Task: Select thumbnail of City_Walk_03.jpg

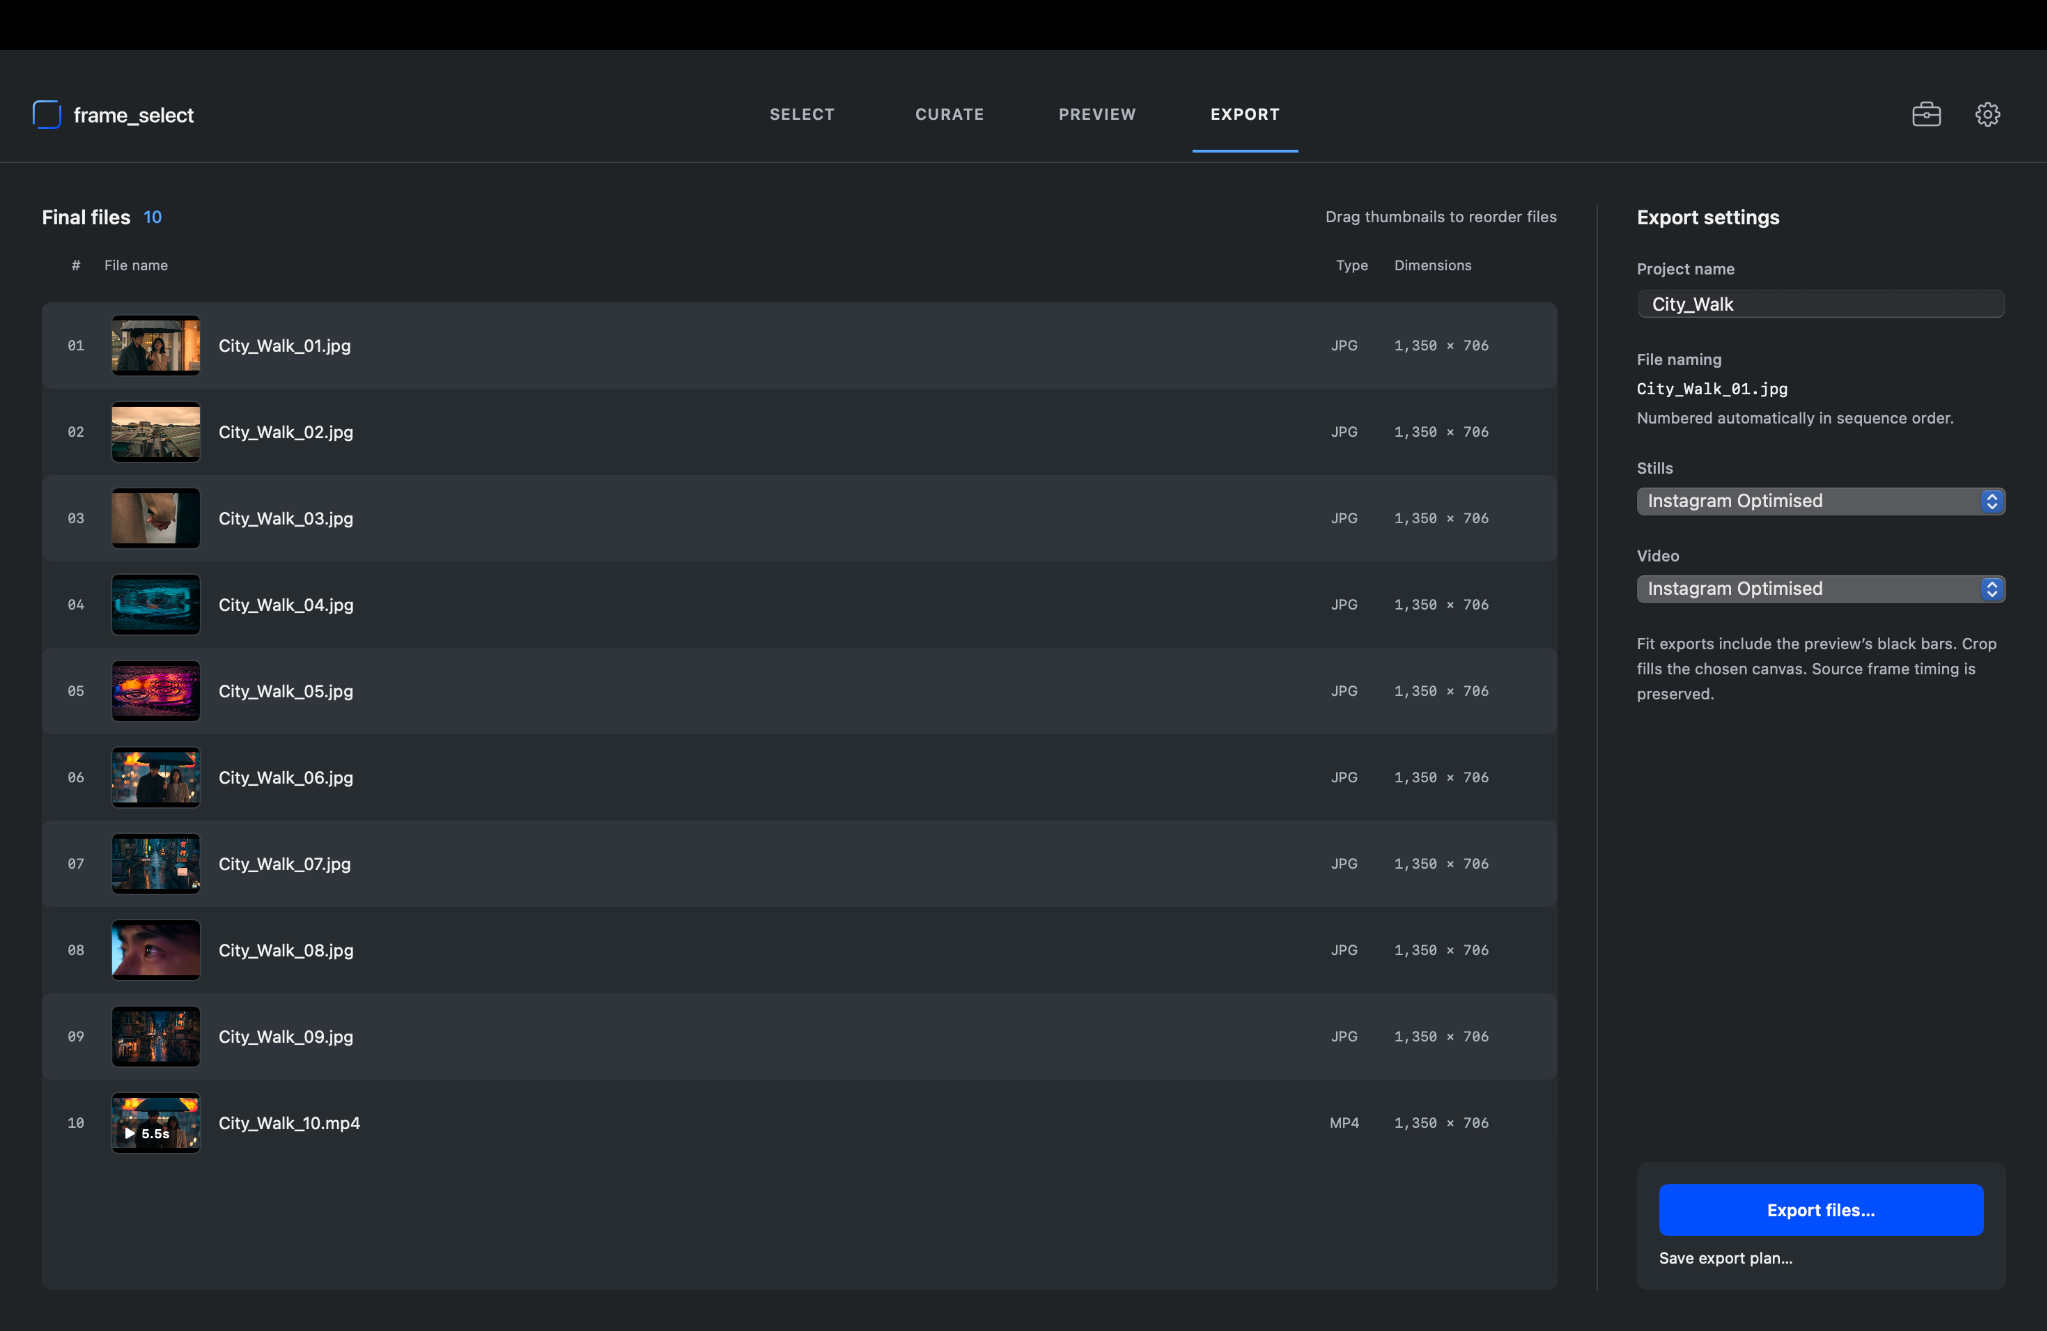Action: click(156, 518)
